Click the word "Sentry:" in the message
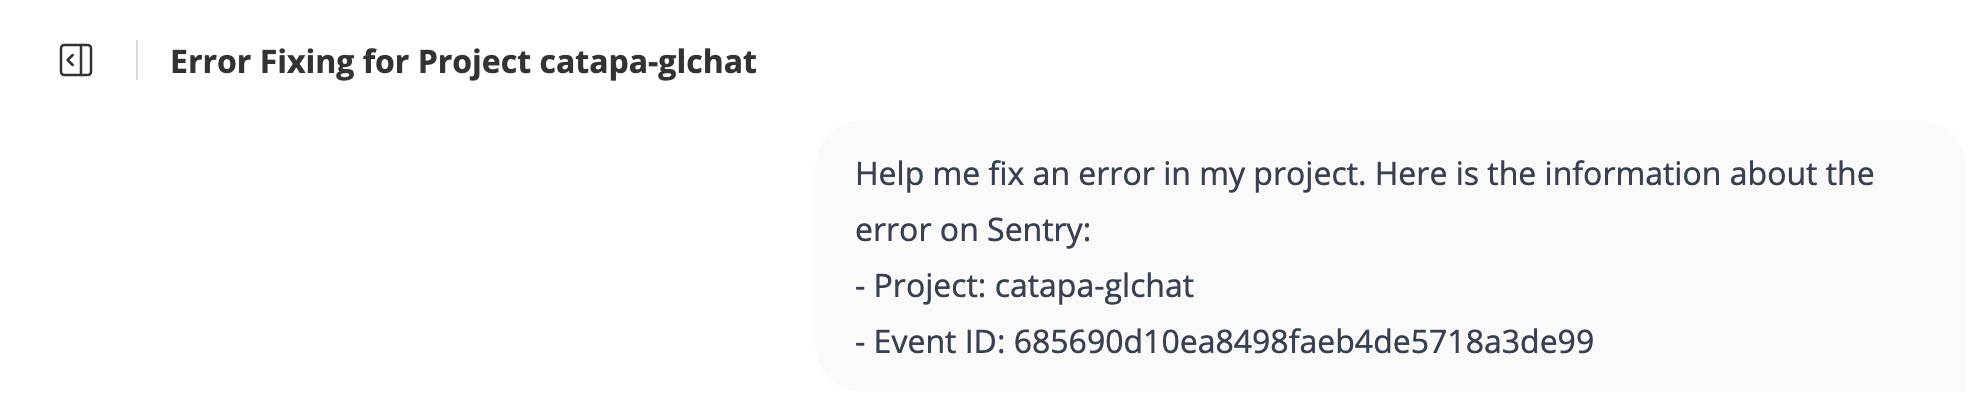Viewport: 1984px width, 412px height. (x=1038, y=230)
